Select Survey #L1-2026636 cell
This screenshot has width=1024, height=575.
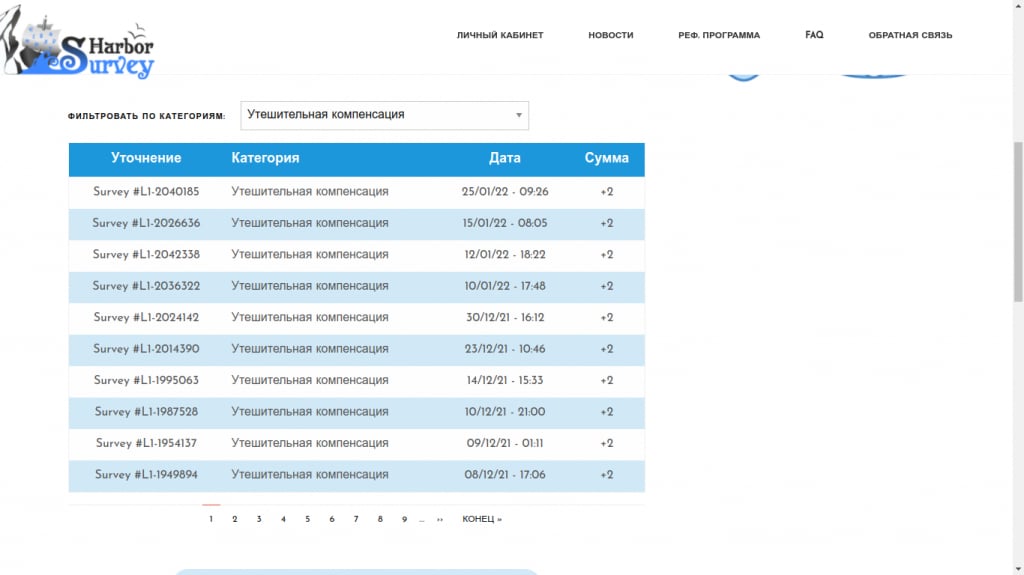(146, 223)
